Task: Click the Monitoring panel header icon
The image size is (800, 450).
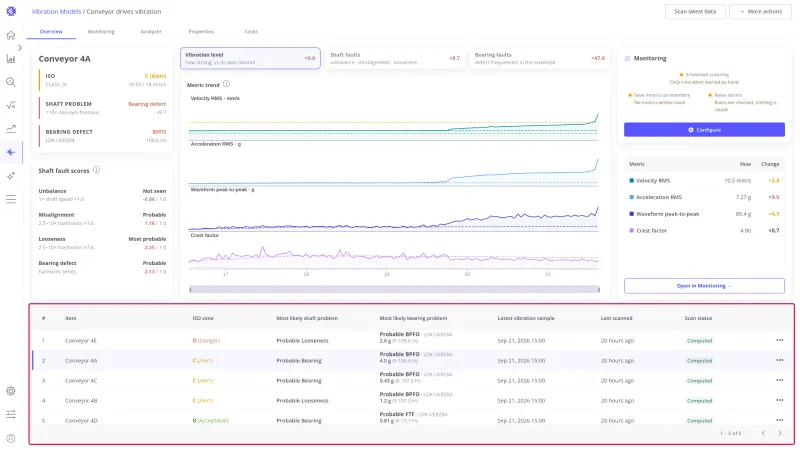Action: pos(627,59)
